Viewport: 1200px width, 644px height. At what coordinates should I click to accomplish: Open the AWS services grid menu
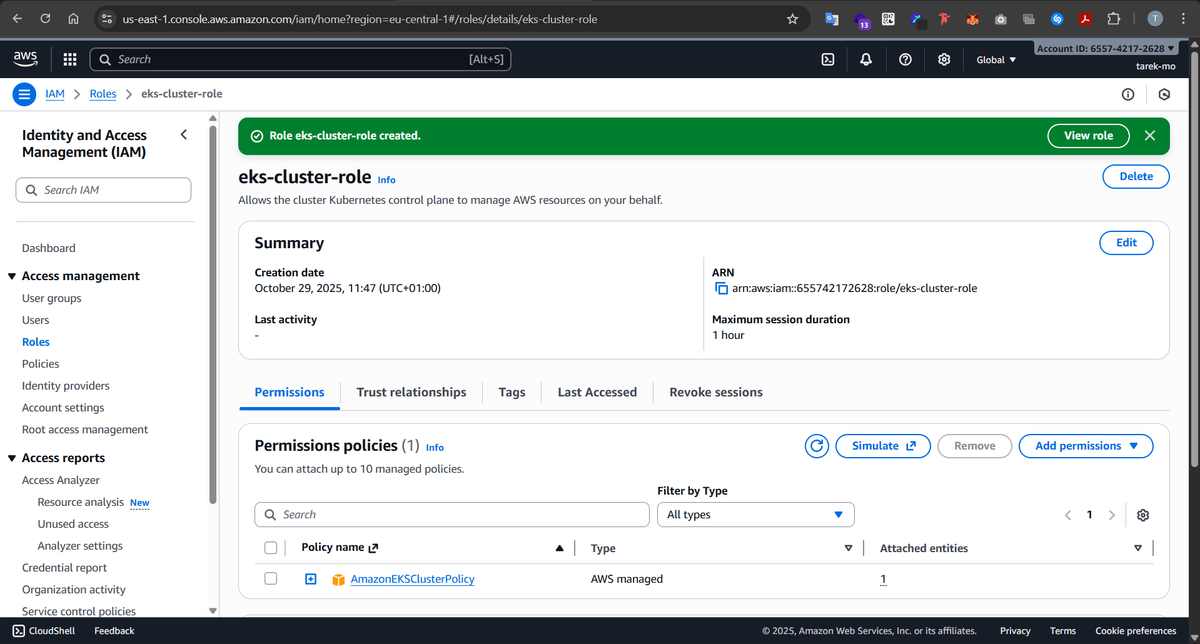pyautogui.click(x=70, y=60)
